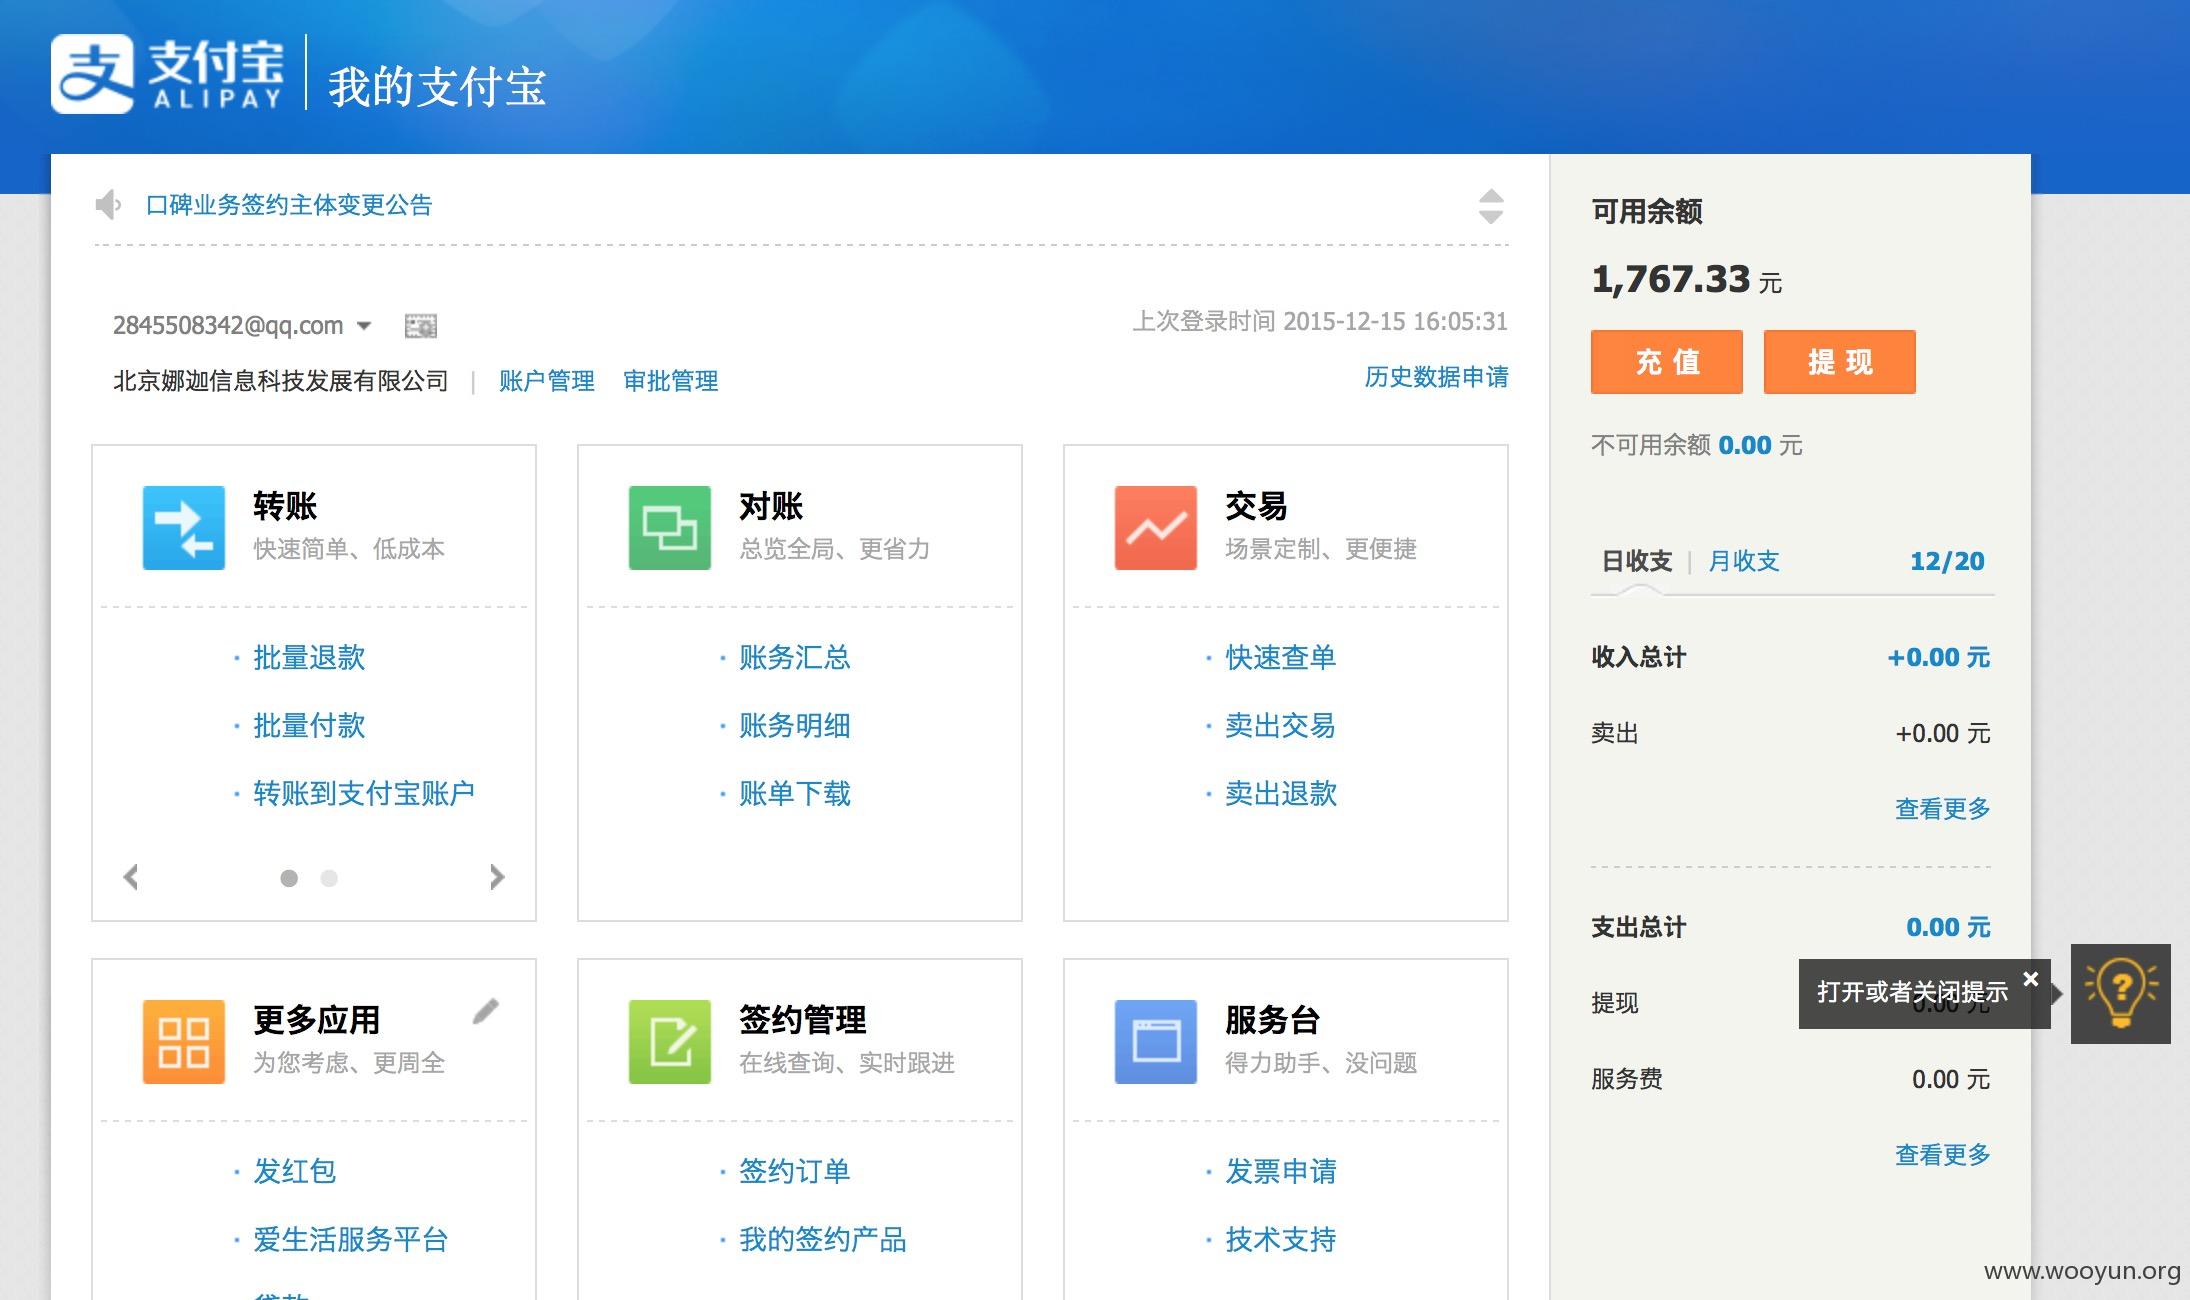Click the Alipay logo icon
Screen dimensions: 2190x1300
[92, 74]
